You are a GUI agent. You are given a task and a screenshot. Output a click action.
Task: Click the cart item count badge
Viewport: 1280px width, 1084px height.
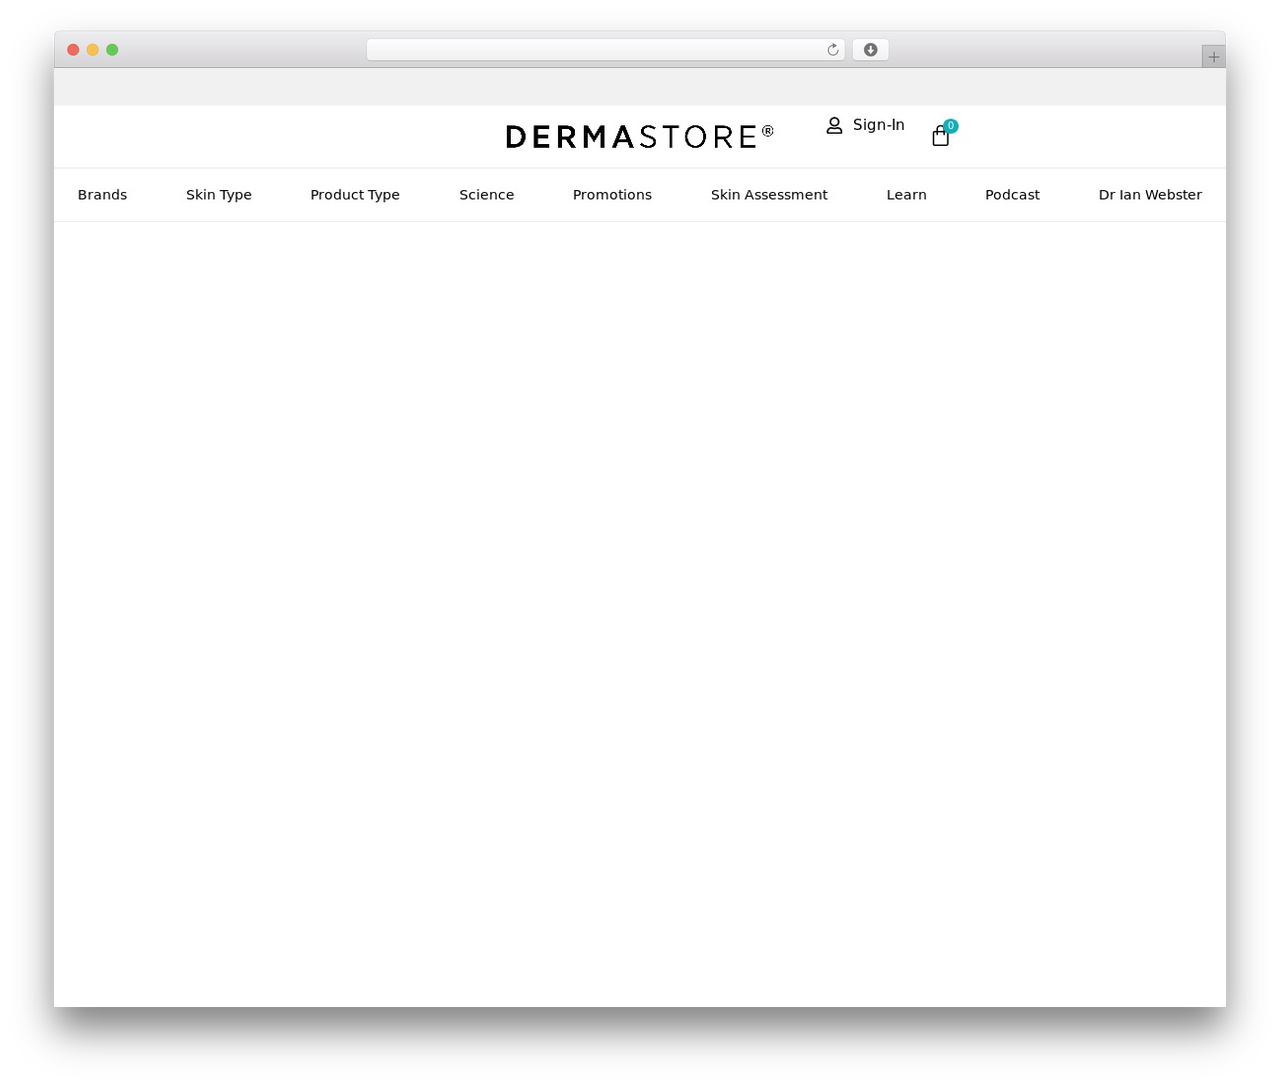(951, 126)
